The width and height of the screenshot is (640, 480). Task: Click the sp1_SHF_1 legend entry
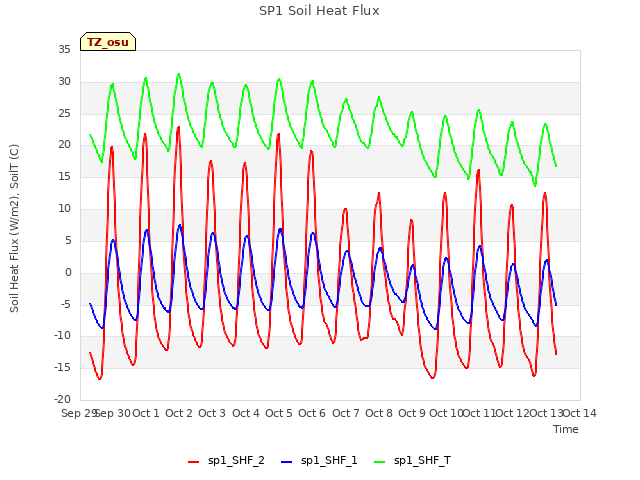tap(319, 461)
